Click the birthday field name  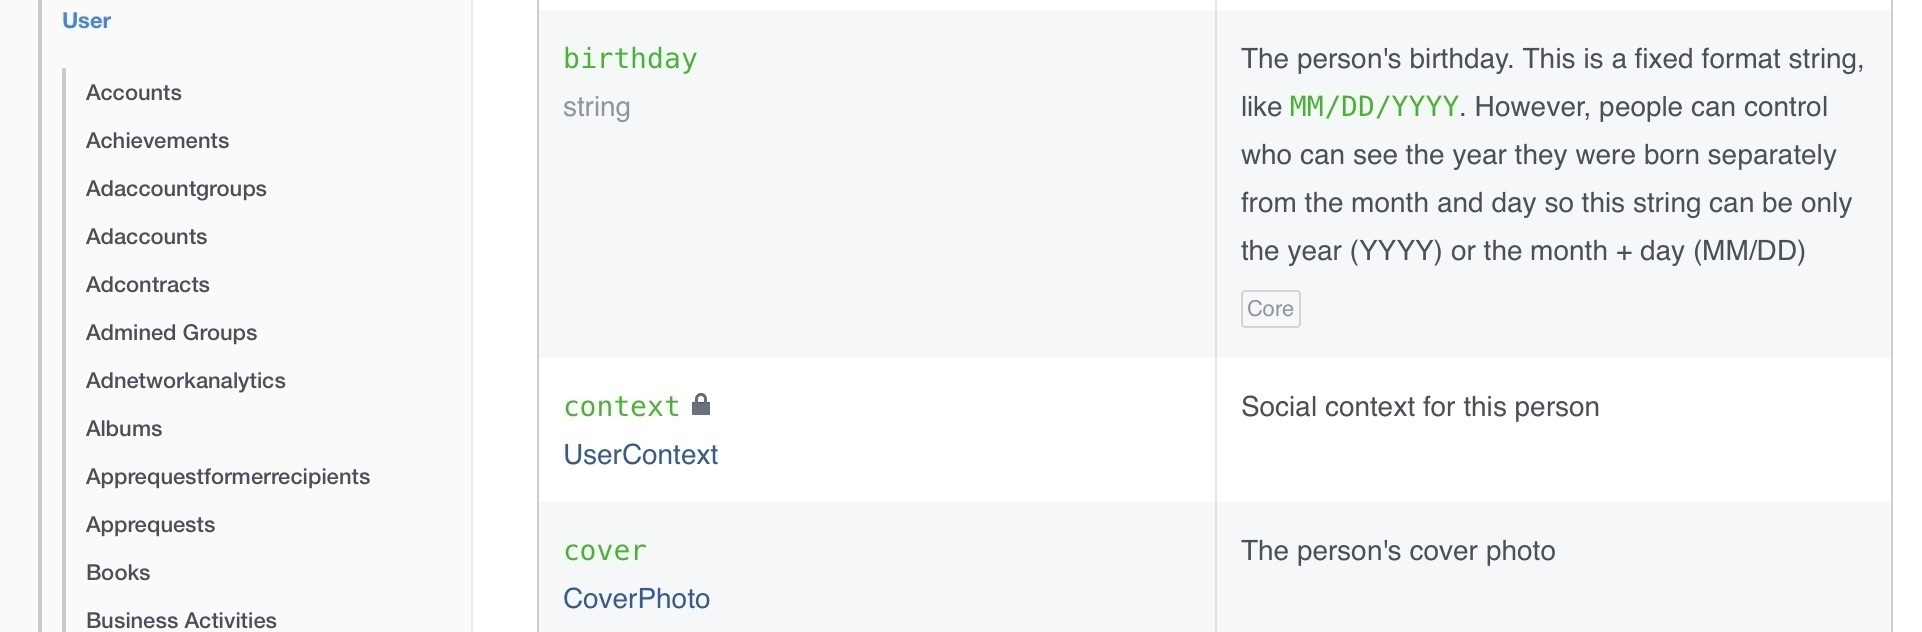[630, 59]
